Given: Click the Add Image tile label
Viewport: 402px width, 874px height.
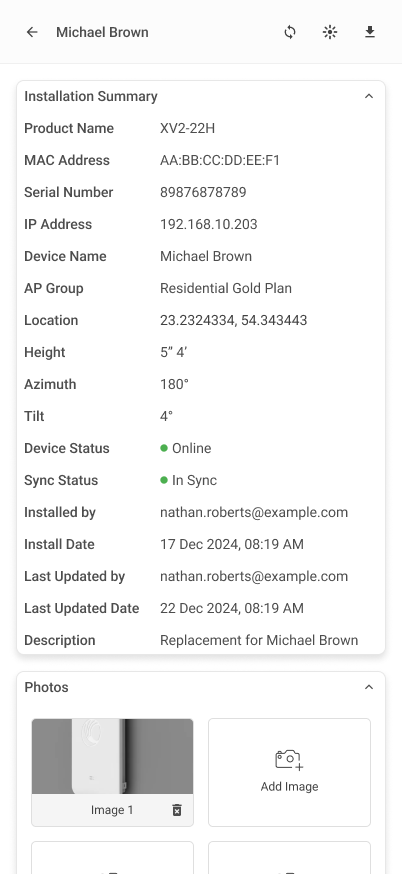Looking at the screenshot, I should [x=289, y=786].
